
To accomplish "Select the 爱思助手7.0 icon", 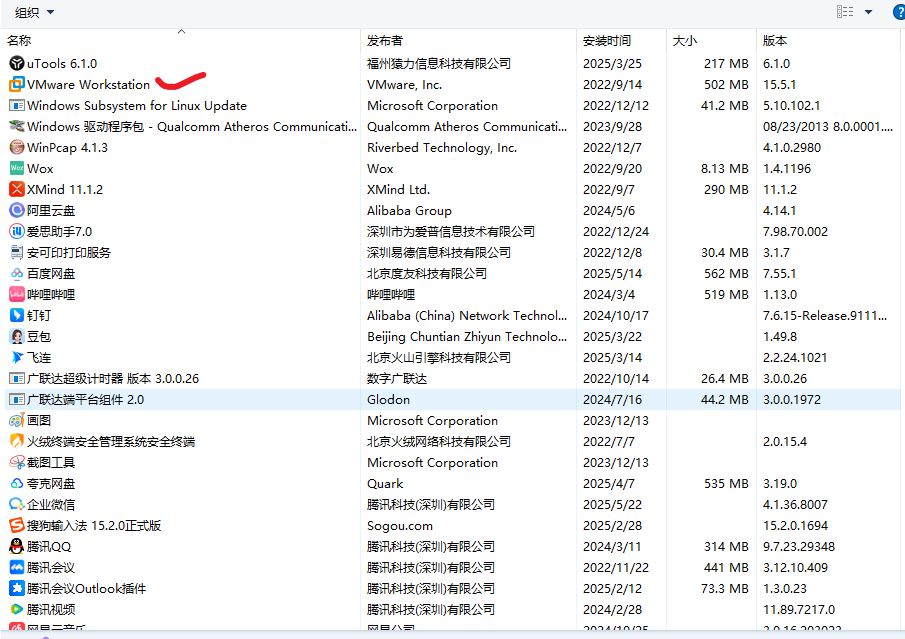I will (17, 231).
